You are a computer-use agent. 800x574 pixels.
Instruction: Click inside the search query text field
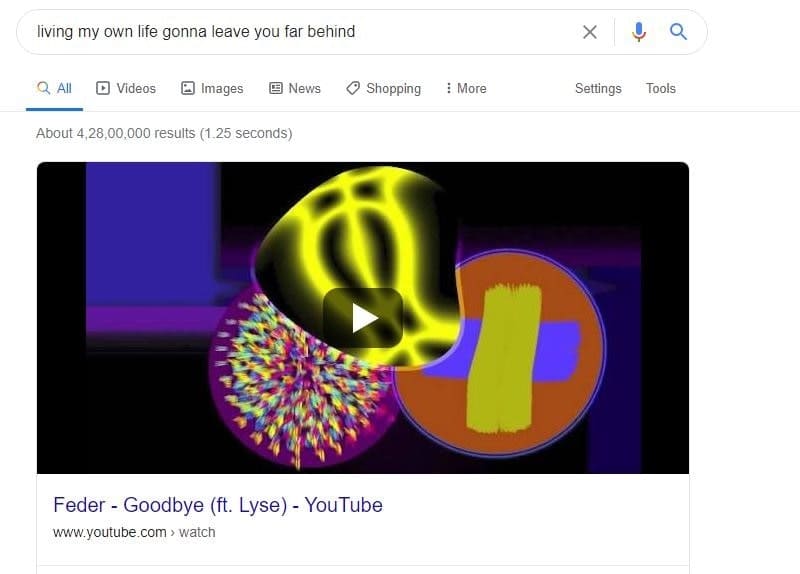point(296,32)
